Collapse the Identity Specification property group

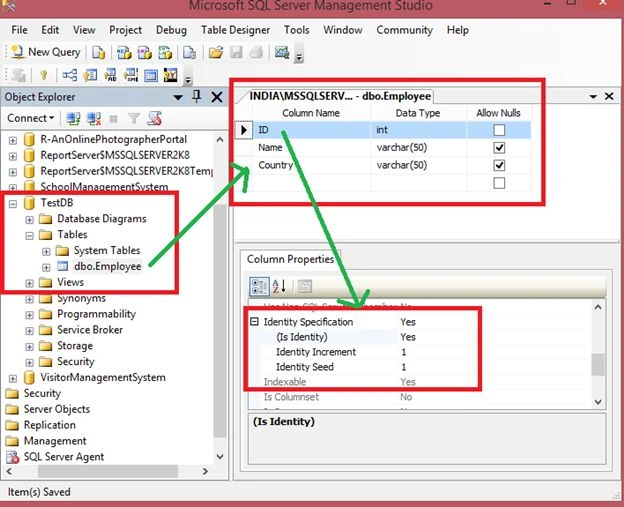(x=254, y=321)
